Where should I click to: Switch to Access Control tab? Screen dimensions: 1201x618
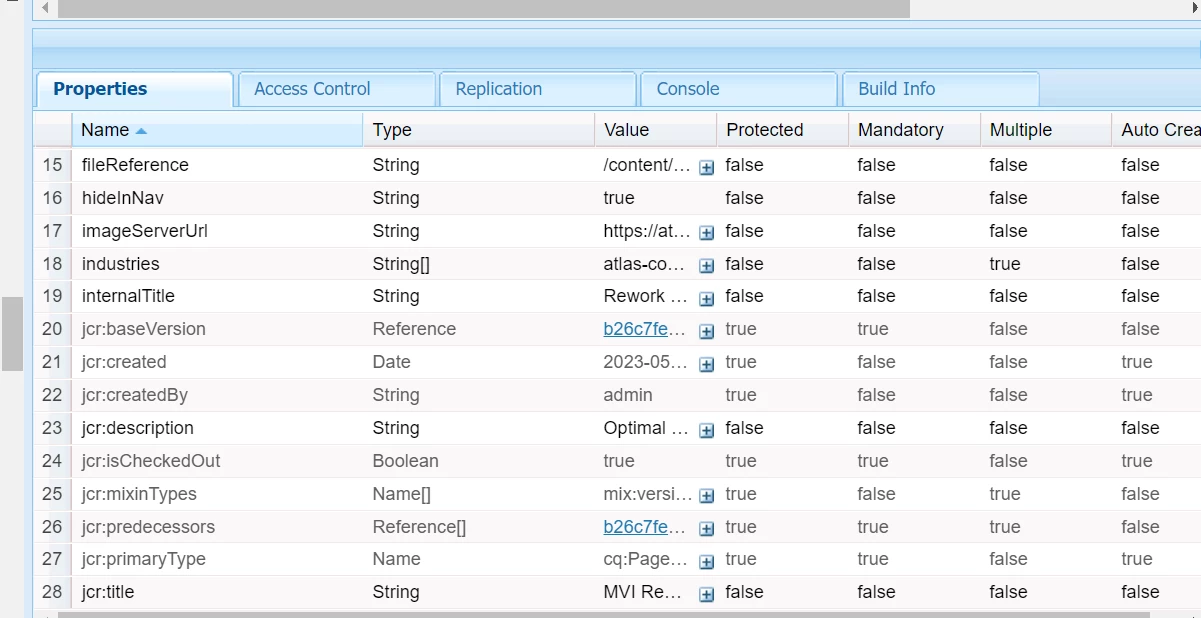tap(337, 89)
